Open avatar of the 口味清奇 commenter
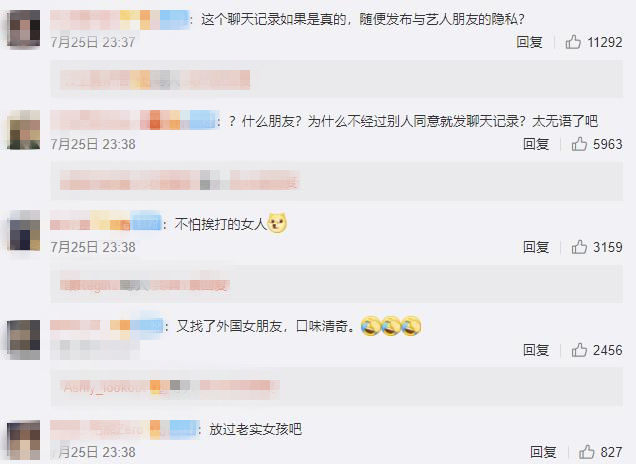Viewport: 636px width, 464px height. point(24,339)
